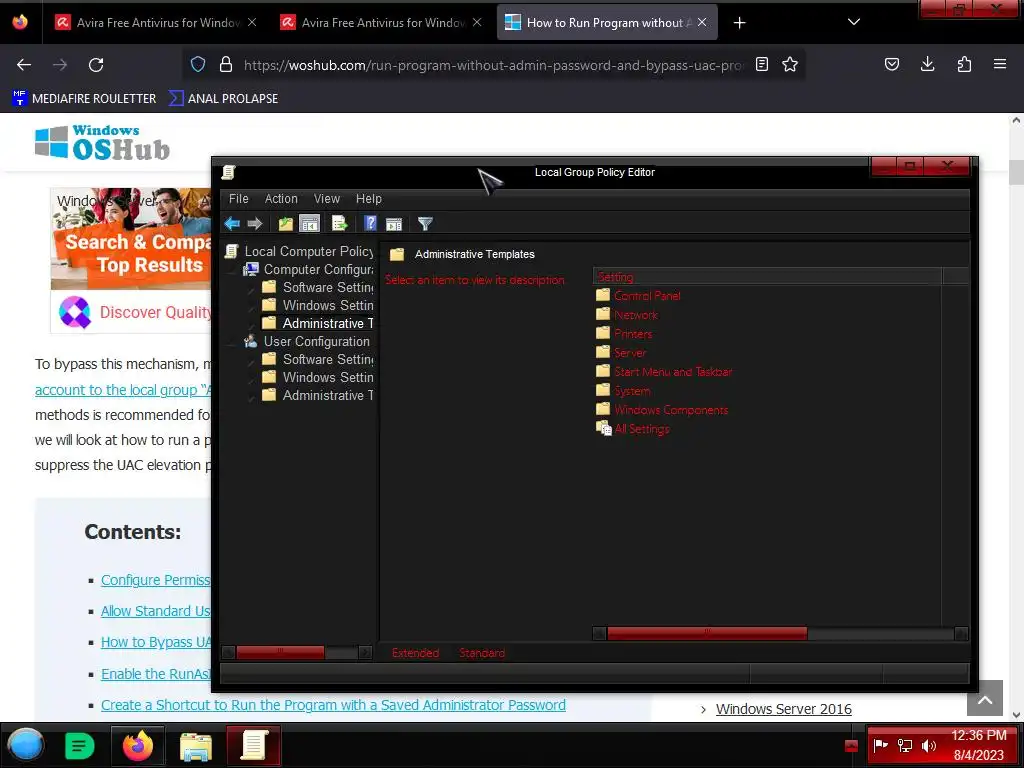
Task: Collapse the User Configuration tree node
Action: coord(233,342)
